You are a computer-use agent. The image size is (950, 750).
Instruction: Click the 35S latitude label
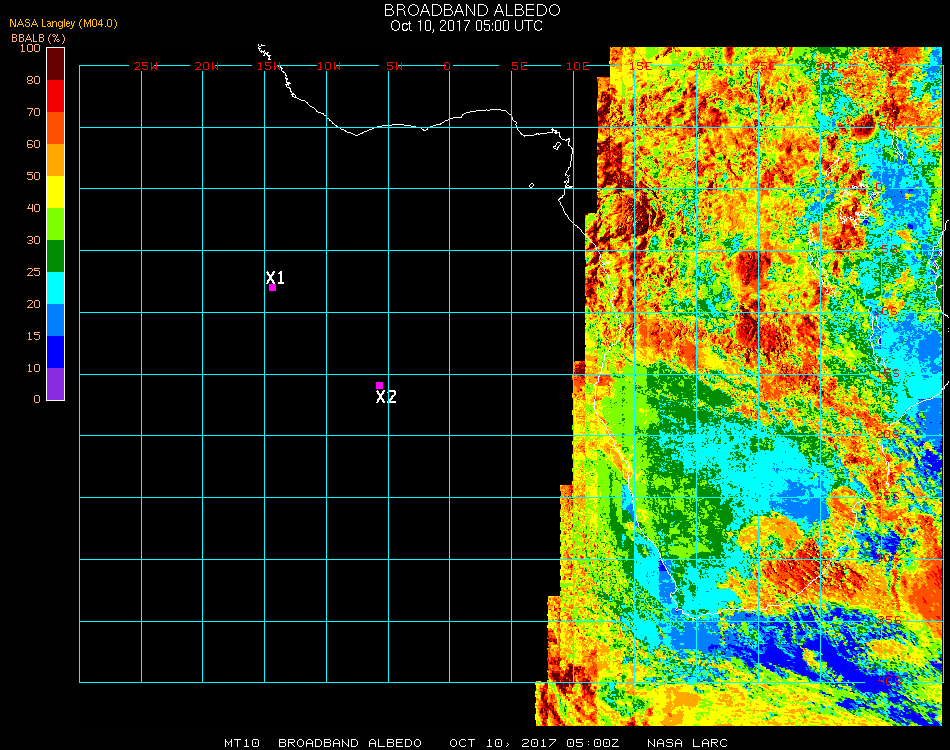889,620
